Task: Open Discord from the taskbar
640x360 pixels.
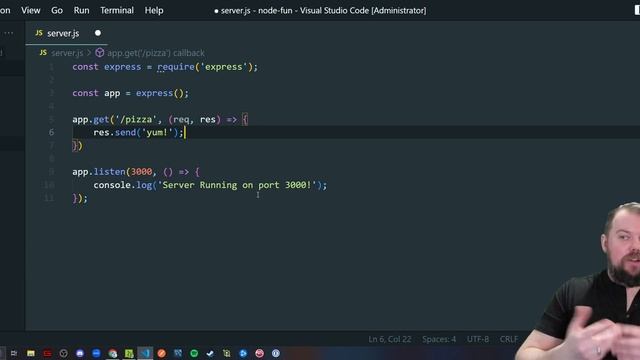Action: (80, 353)
